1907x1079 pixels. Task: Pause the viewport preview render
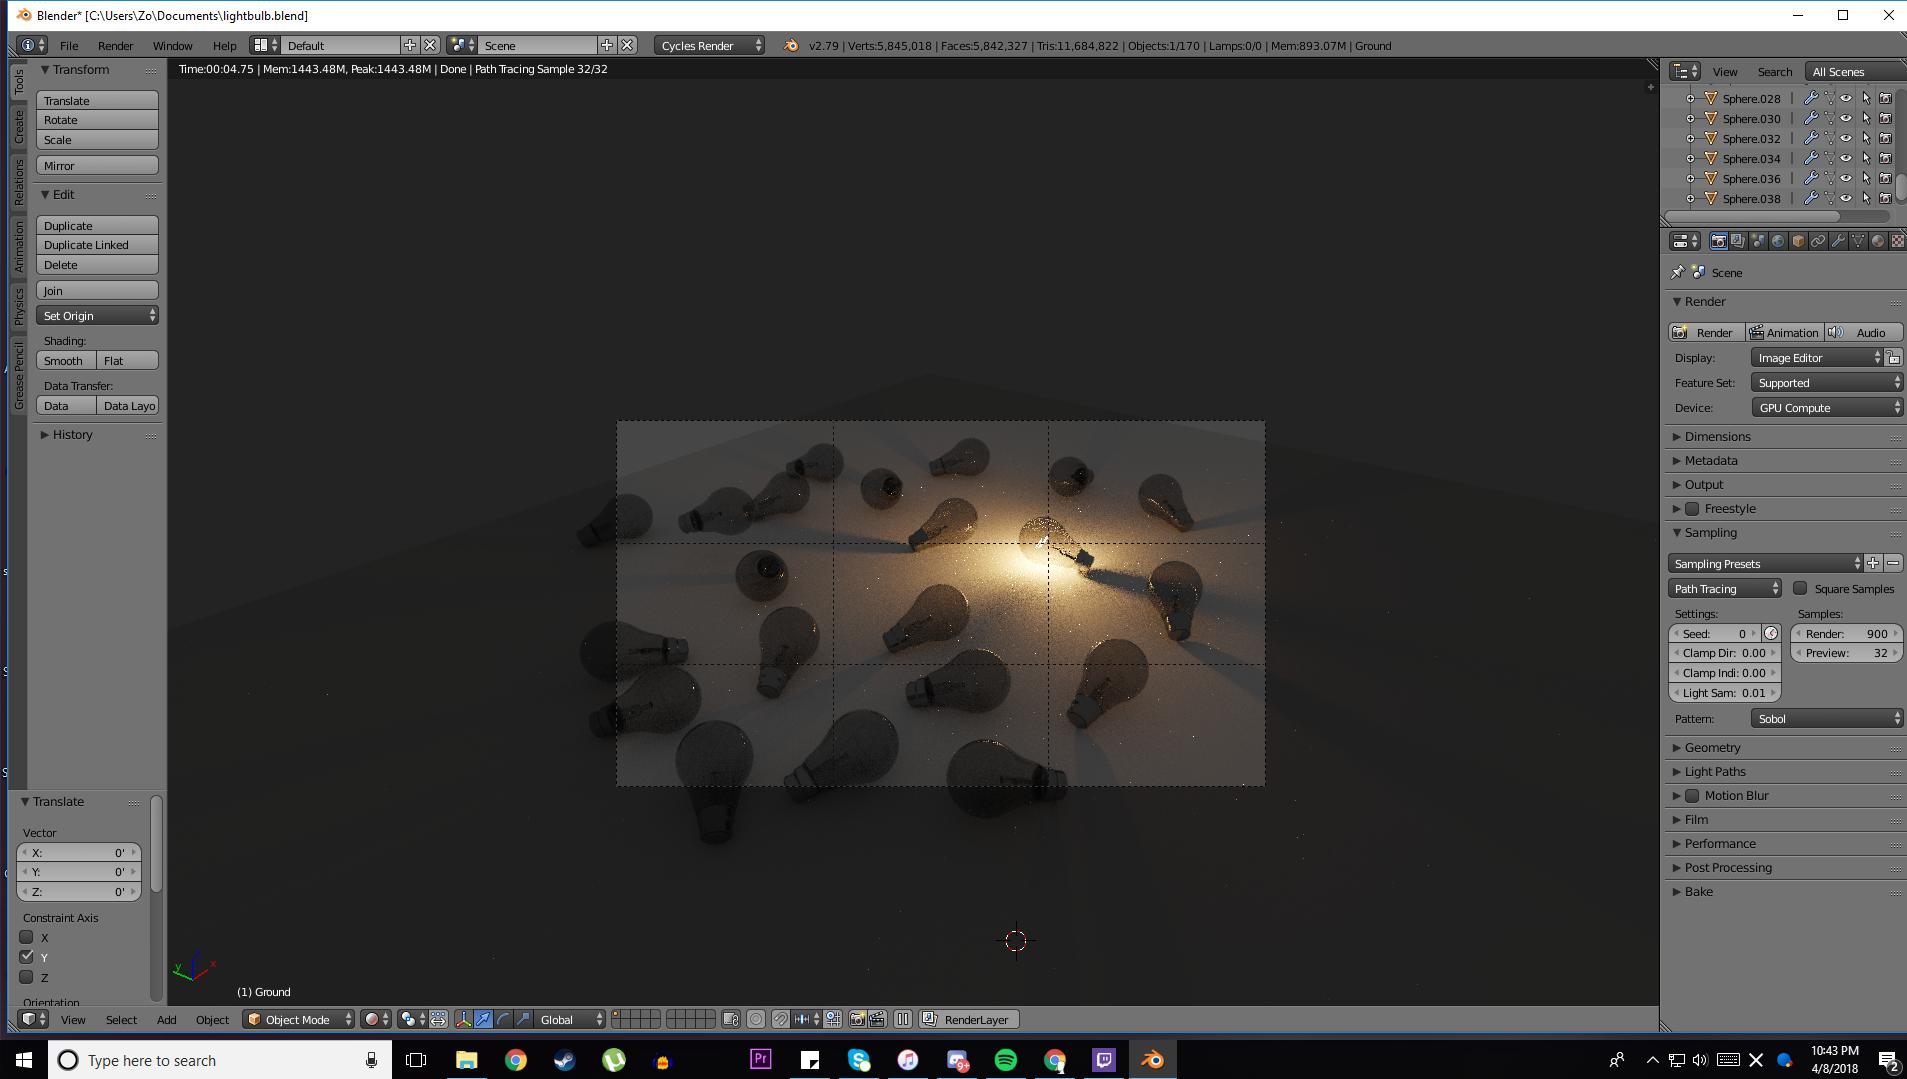[903, 1019]
